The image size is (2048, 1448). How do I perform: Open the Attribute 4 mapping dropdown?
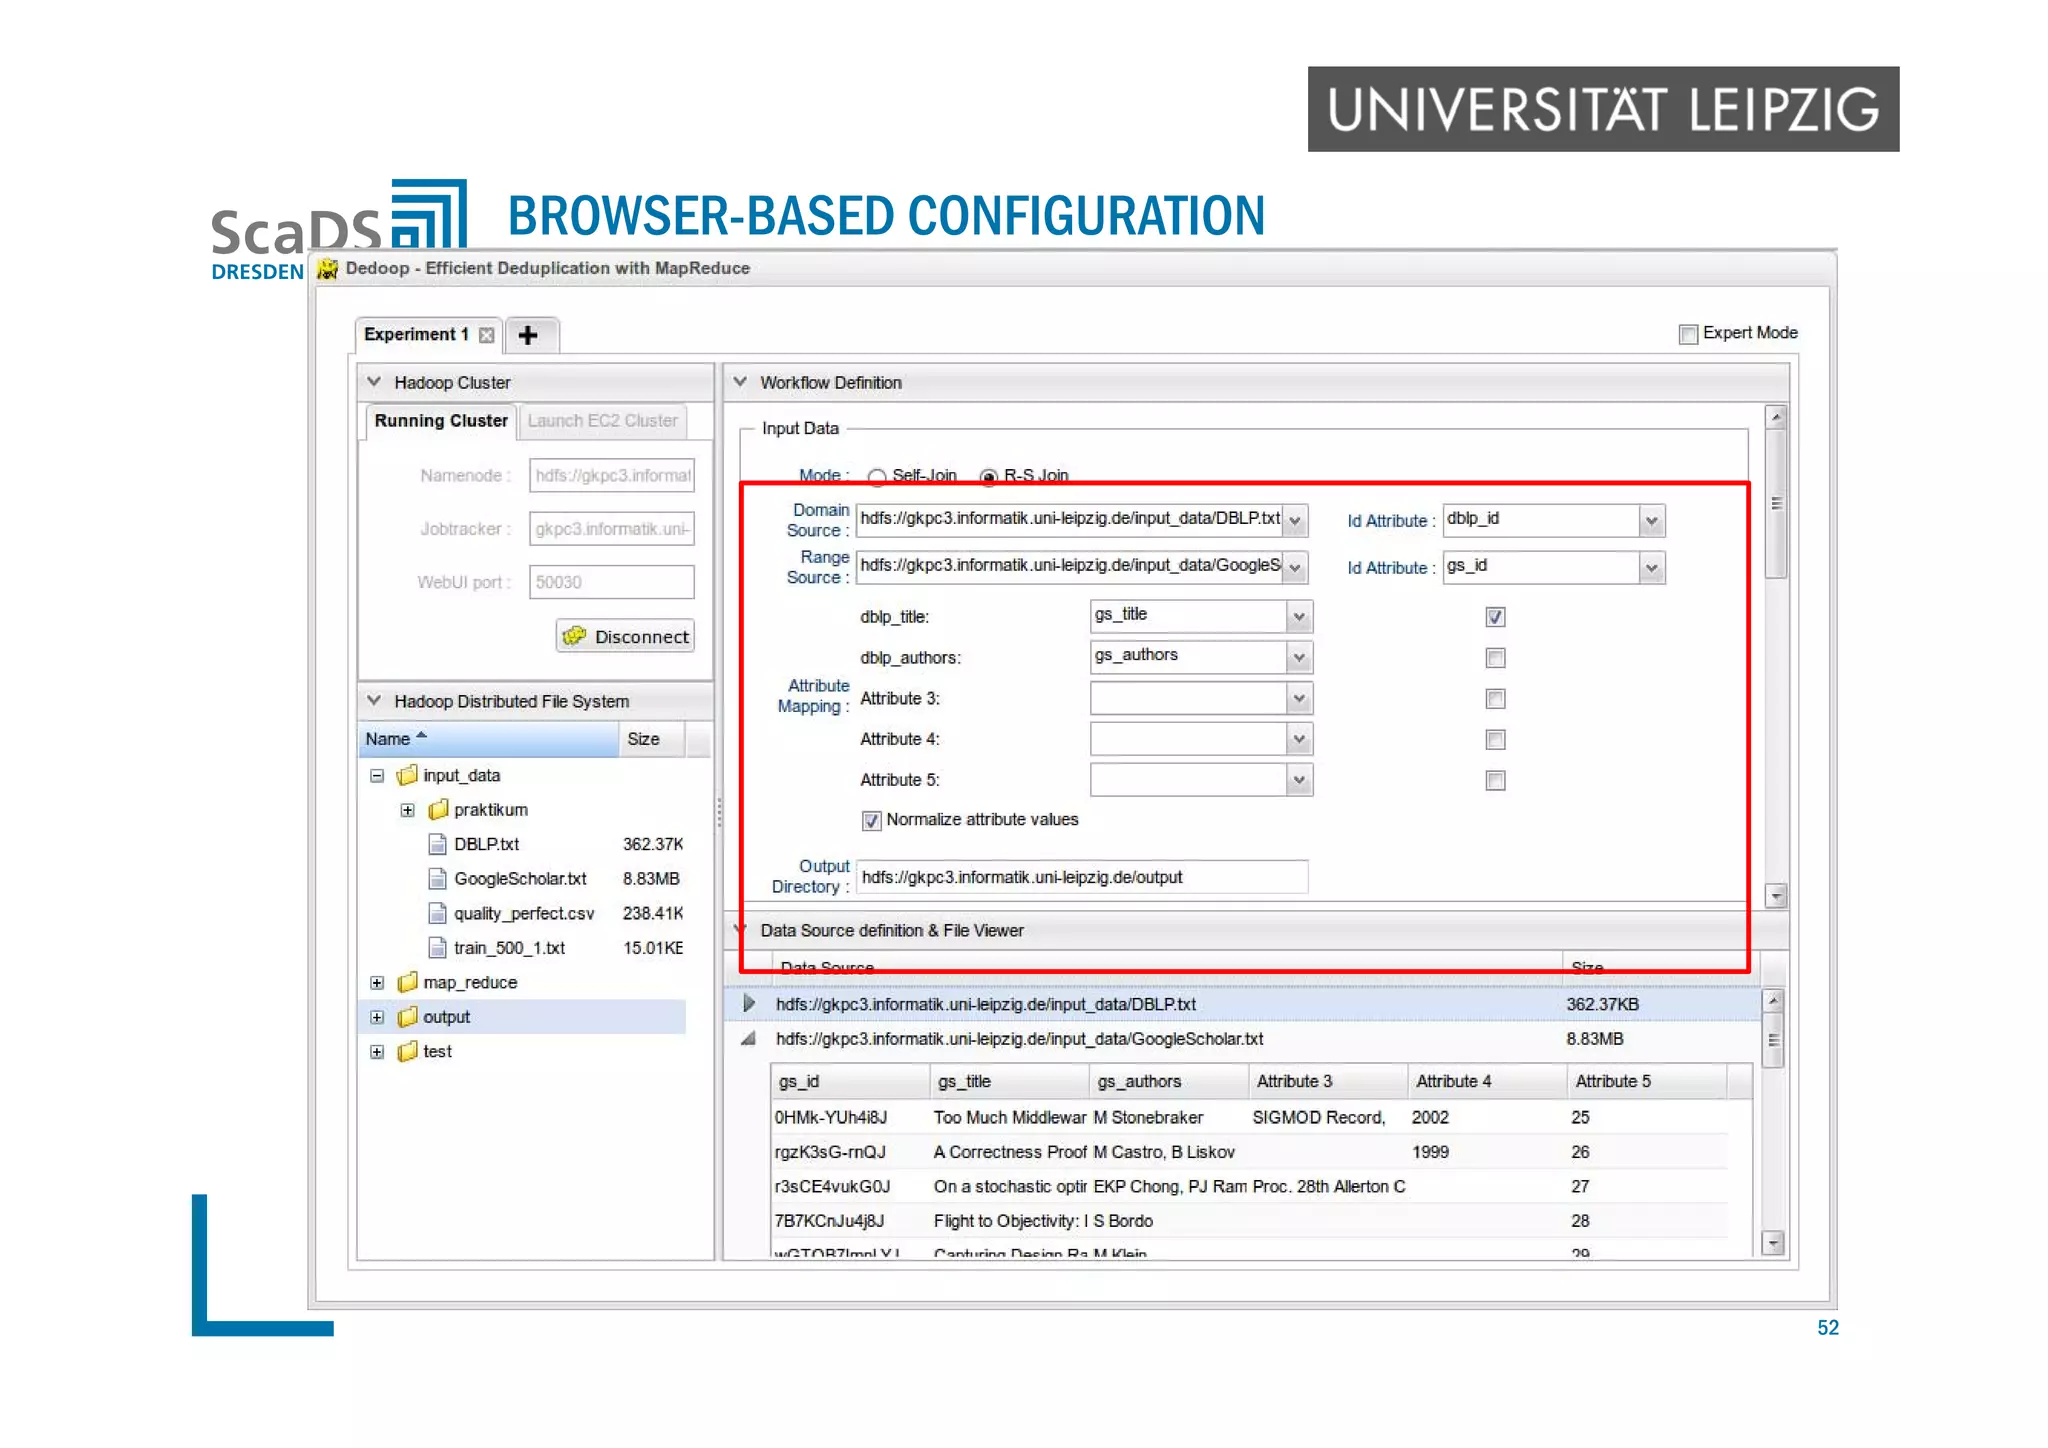pos(1299,739)
